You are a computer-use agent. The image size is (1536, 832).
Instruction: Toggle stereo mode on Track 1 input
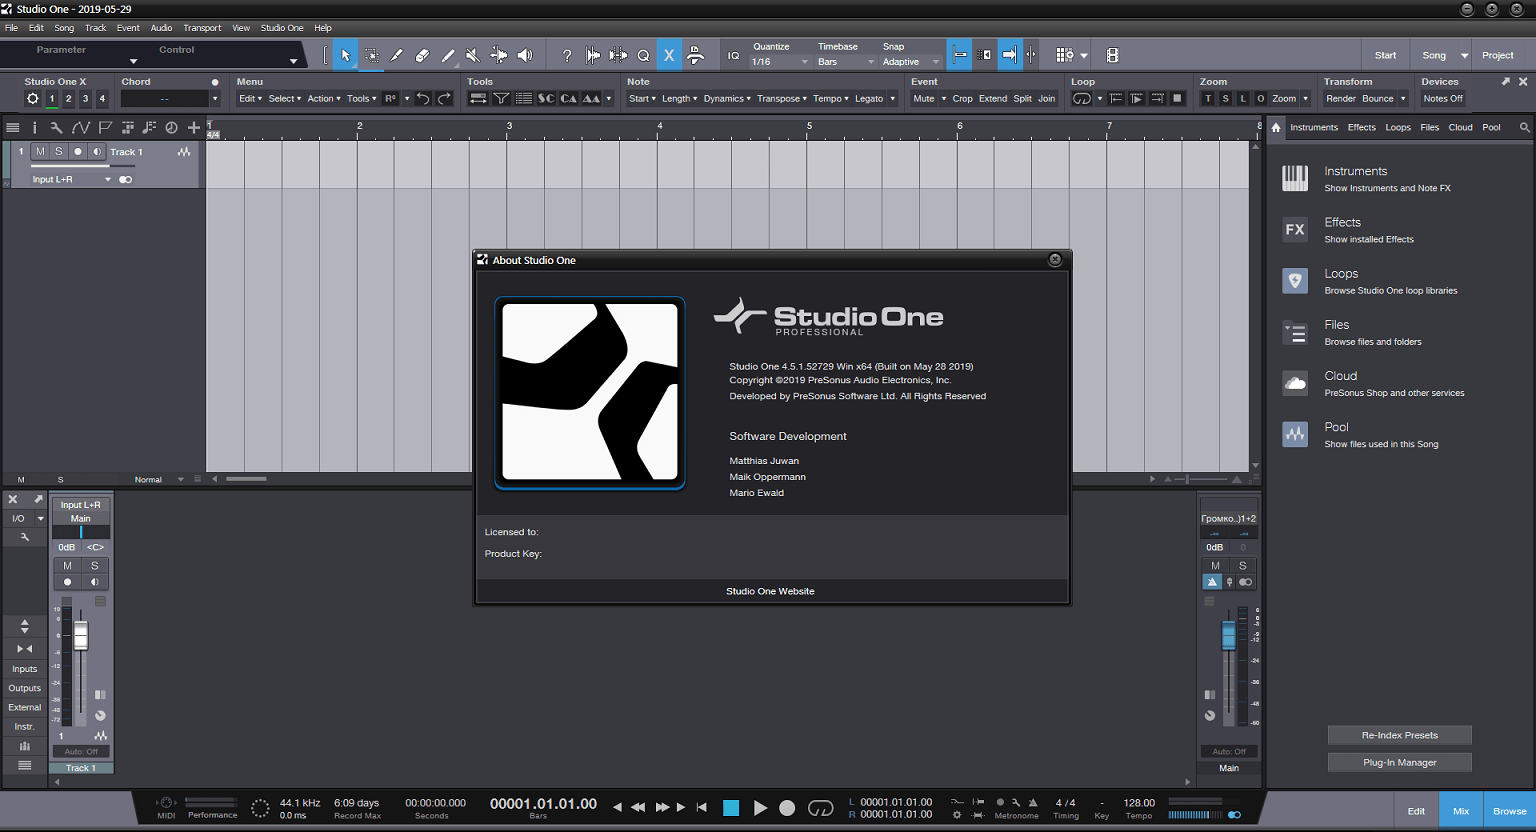[x=125, y=180]
